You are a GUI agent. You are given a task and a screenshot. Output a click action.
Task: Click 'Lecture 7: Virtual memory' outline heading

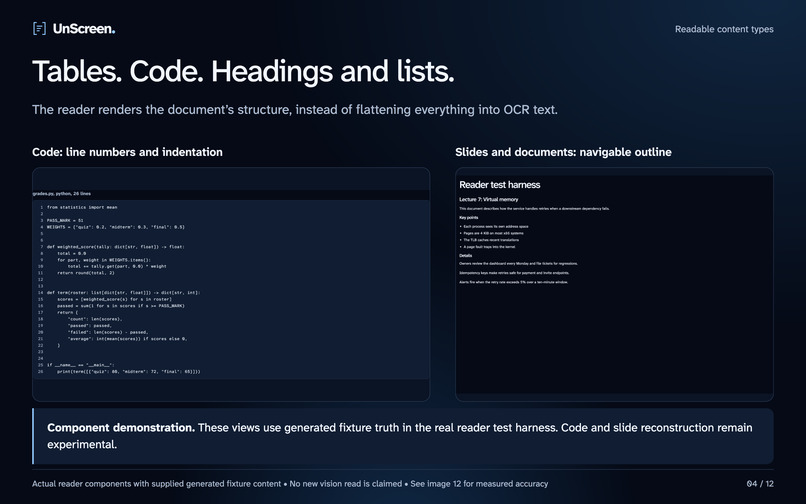pos(489,200)
